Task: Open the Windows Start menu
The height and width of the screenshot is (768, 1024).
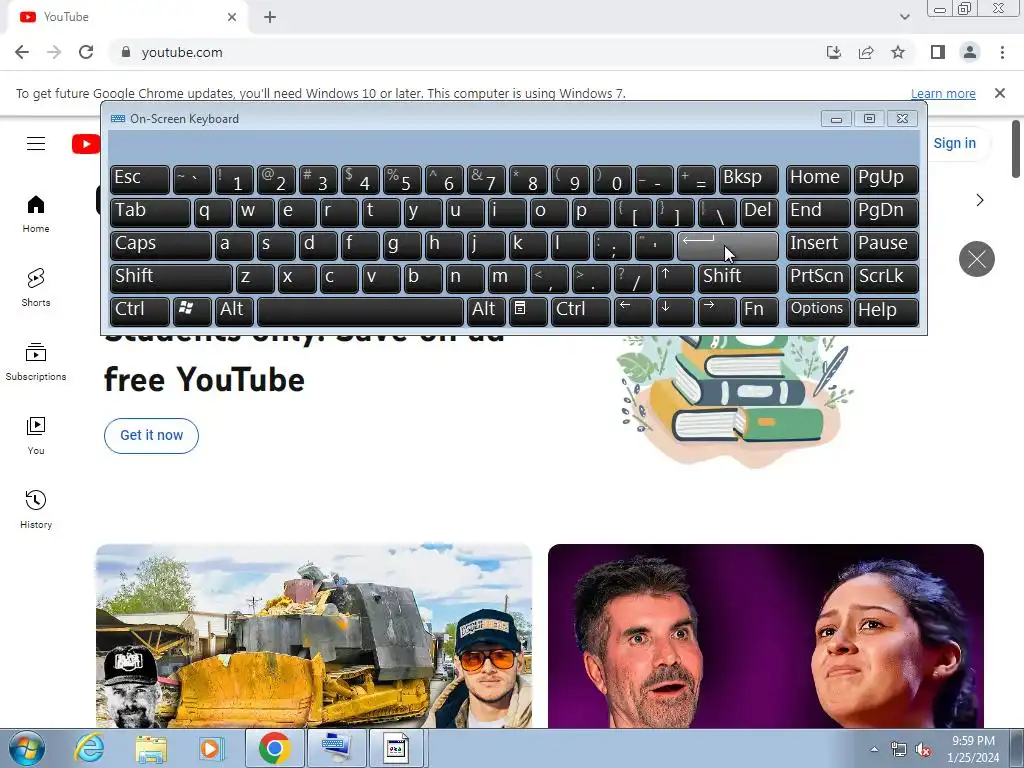Action: tap(26, 748)
